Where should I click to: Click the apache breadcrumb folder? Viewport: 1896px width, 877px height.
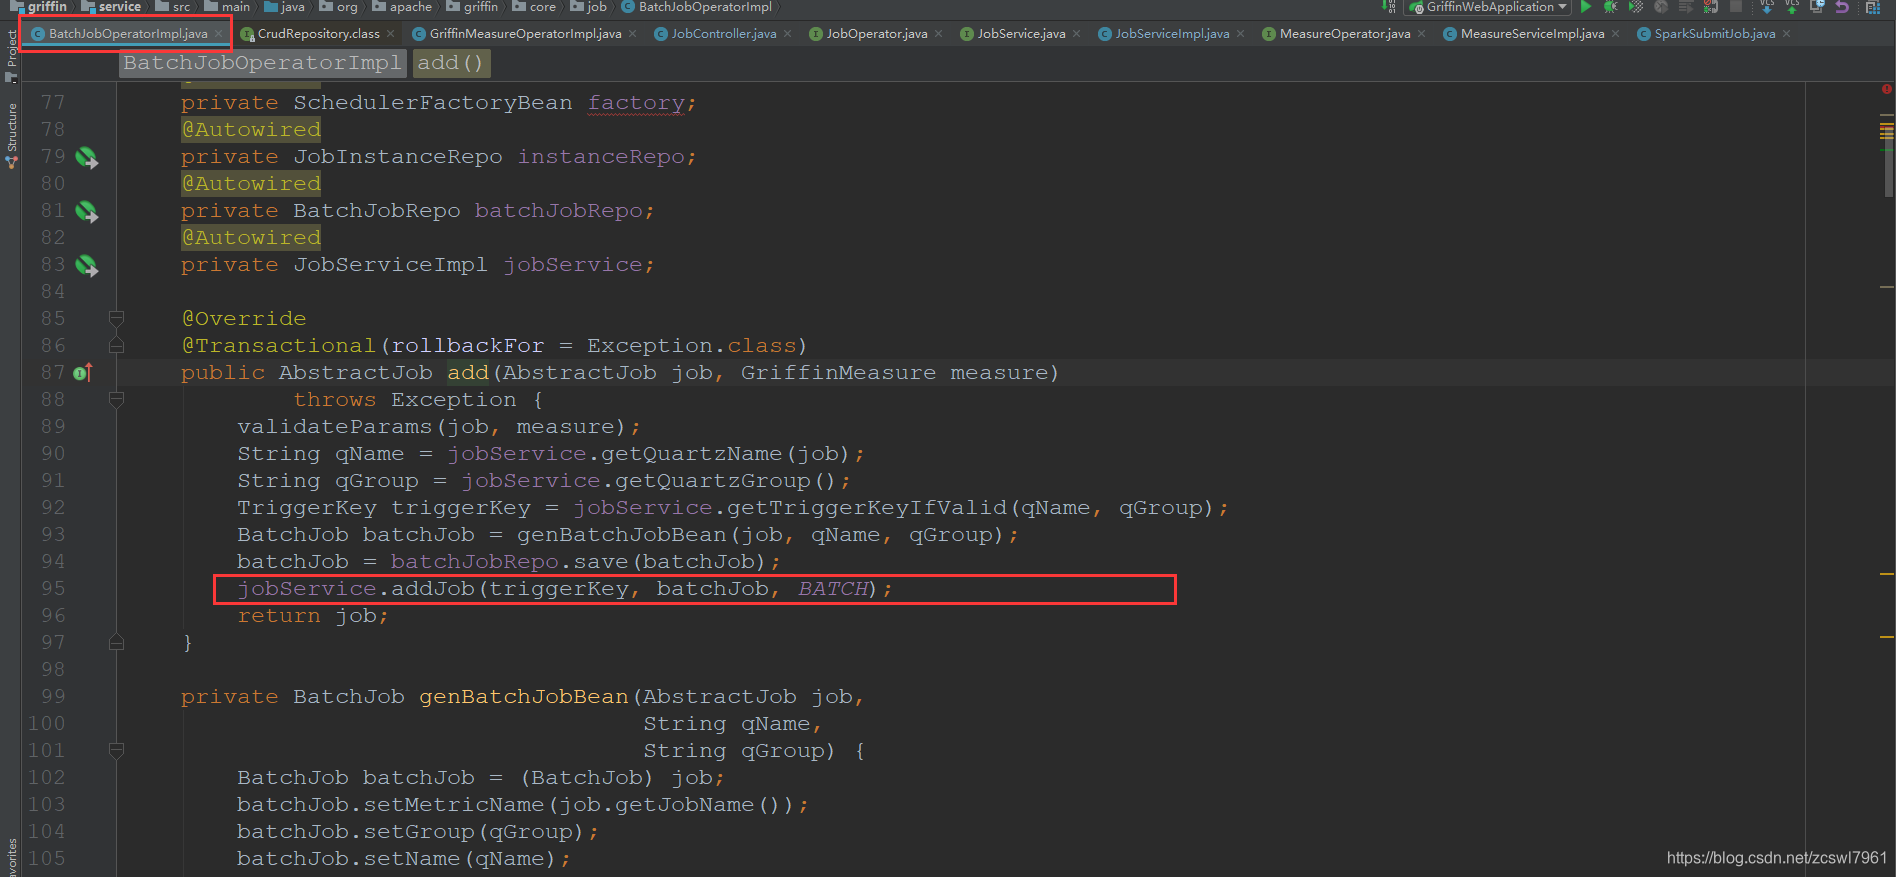point(402,6)
